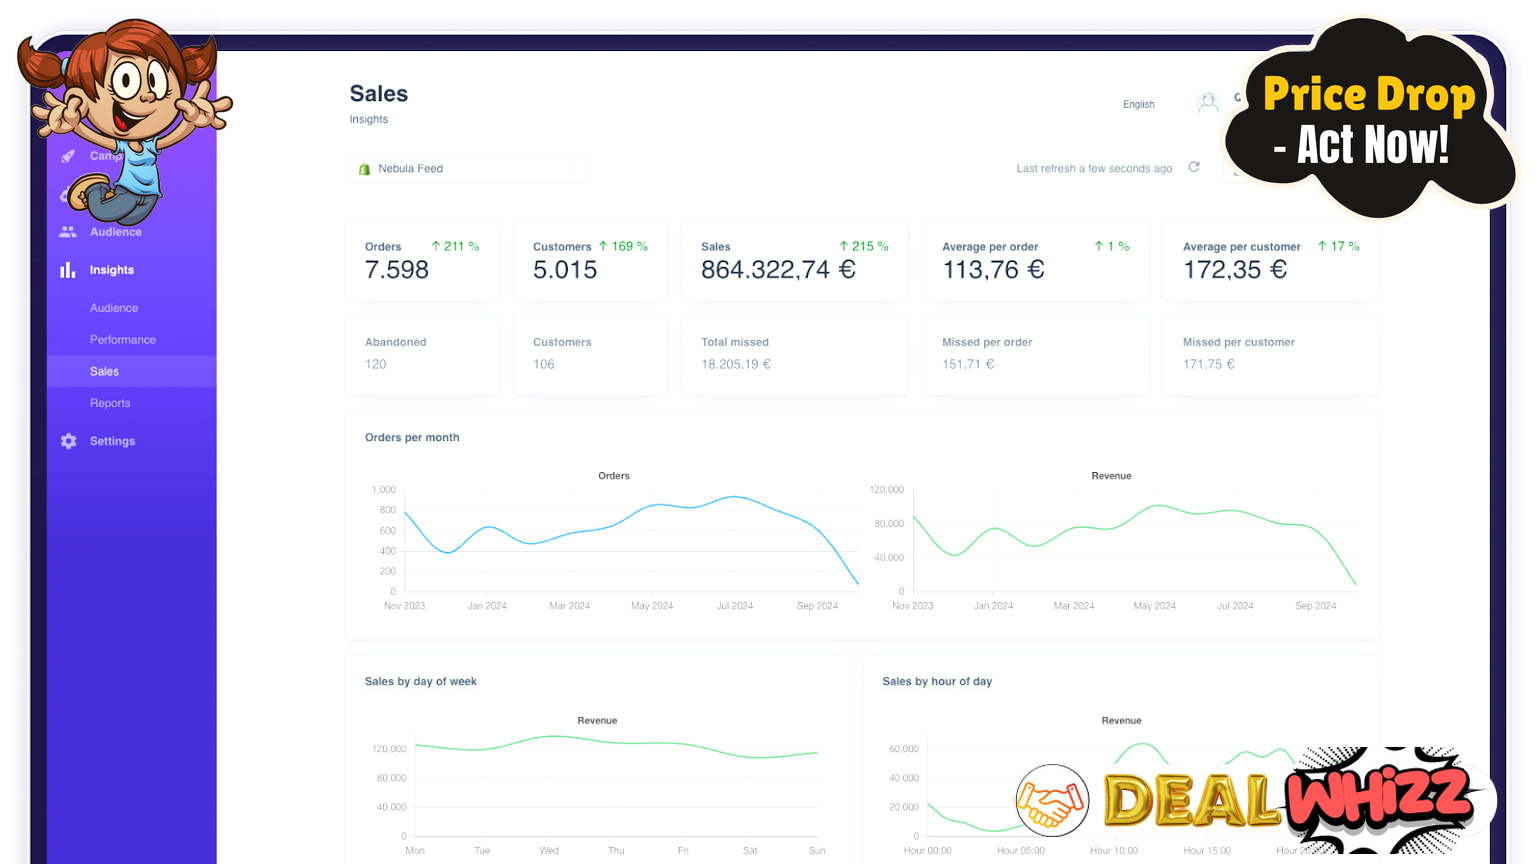Click the Sales page title
Image resolution: width=1536 pixels, height=864 pixels.
tap(379, 94)
